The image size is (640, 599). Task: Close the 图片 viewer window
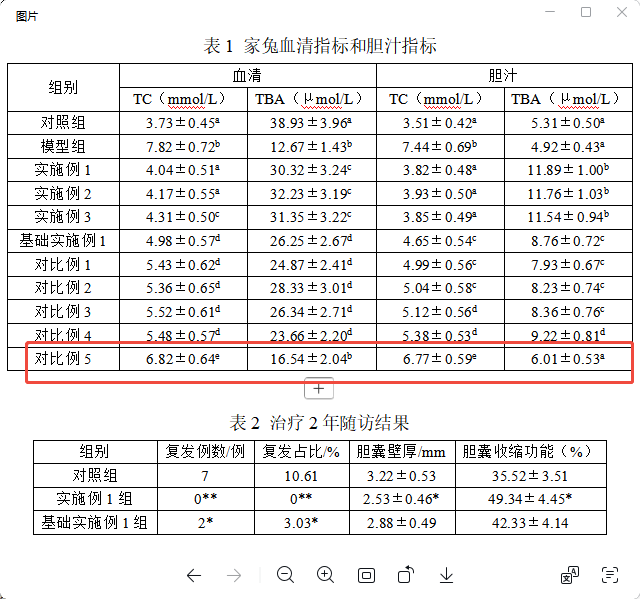coord(622,12)
